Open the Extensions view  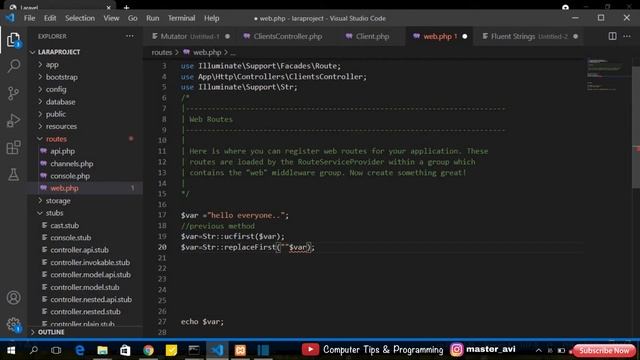tap(13, 147)
